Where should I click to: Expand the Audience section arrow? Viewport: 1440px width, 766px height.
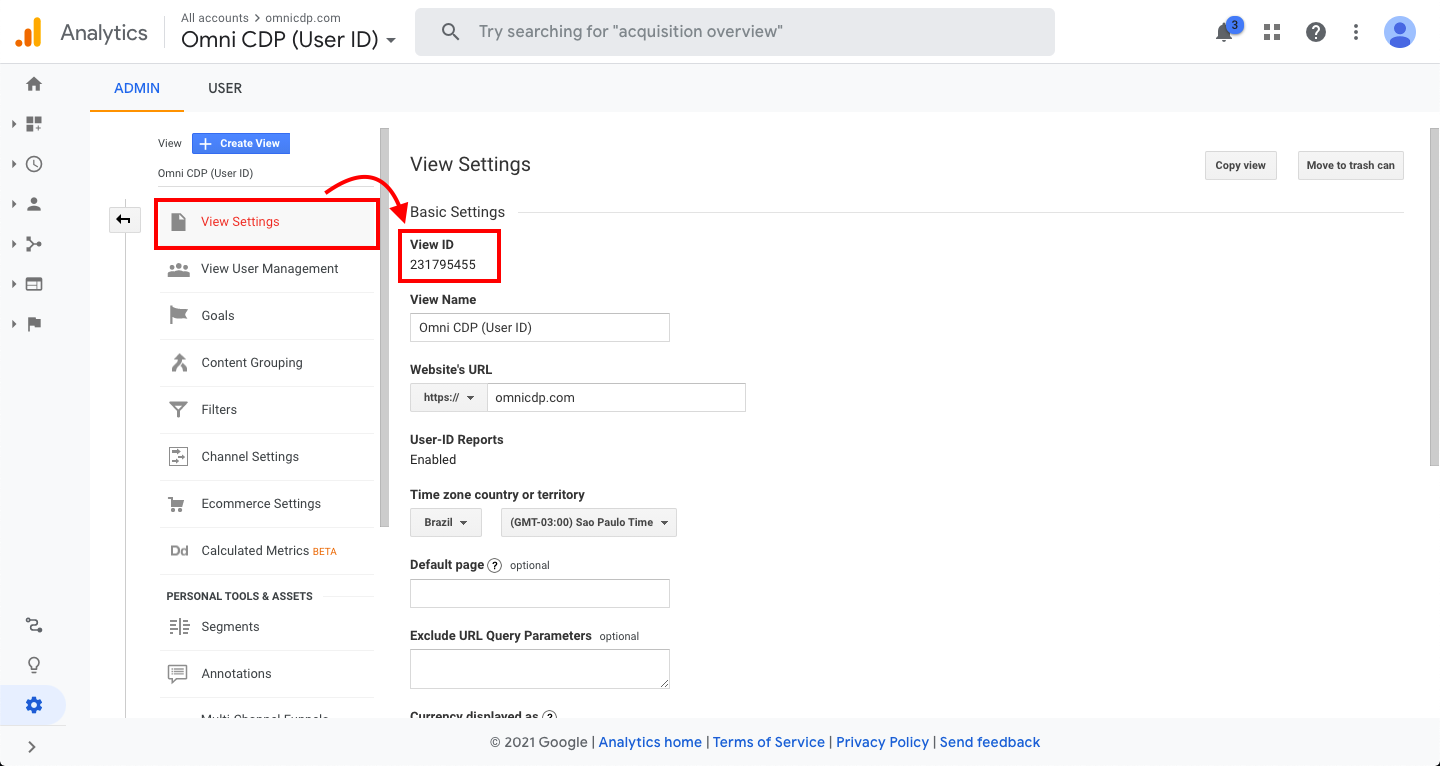pyautogui.click(x=14, y=204)
